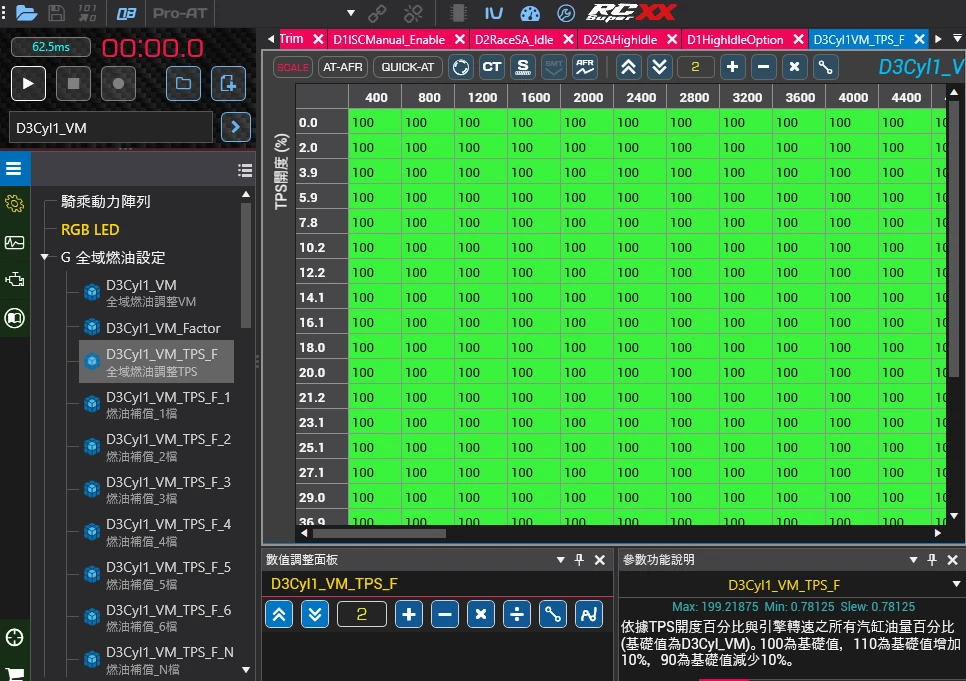The width and height of the screenshot is (966, 681).
Task: Click the table horizontal scrollbar thumb
Action: [x=380, y=534]
